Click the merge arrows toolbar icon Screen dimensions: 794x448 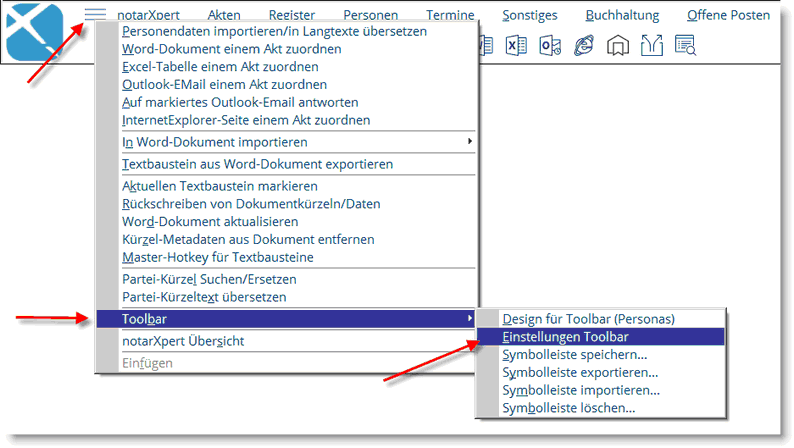652,46
